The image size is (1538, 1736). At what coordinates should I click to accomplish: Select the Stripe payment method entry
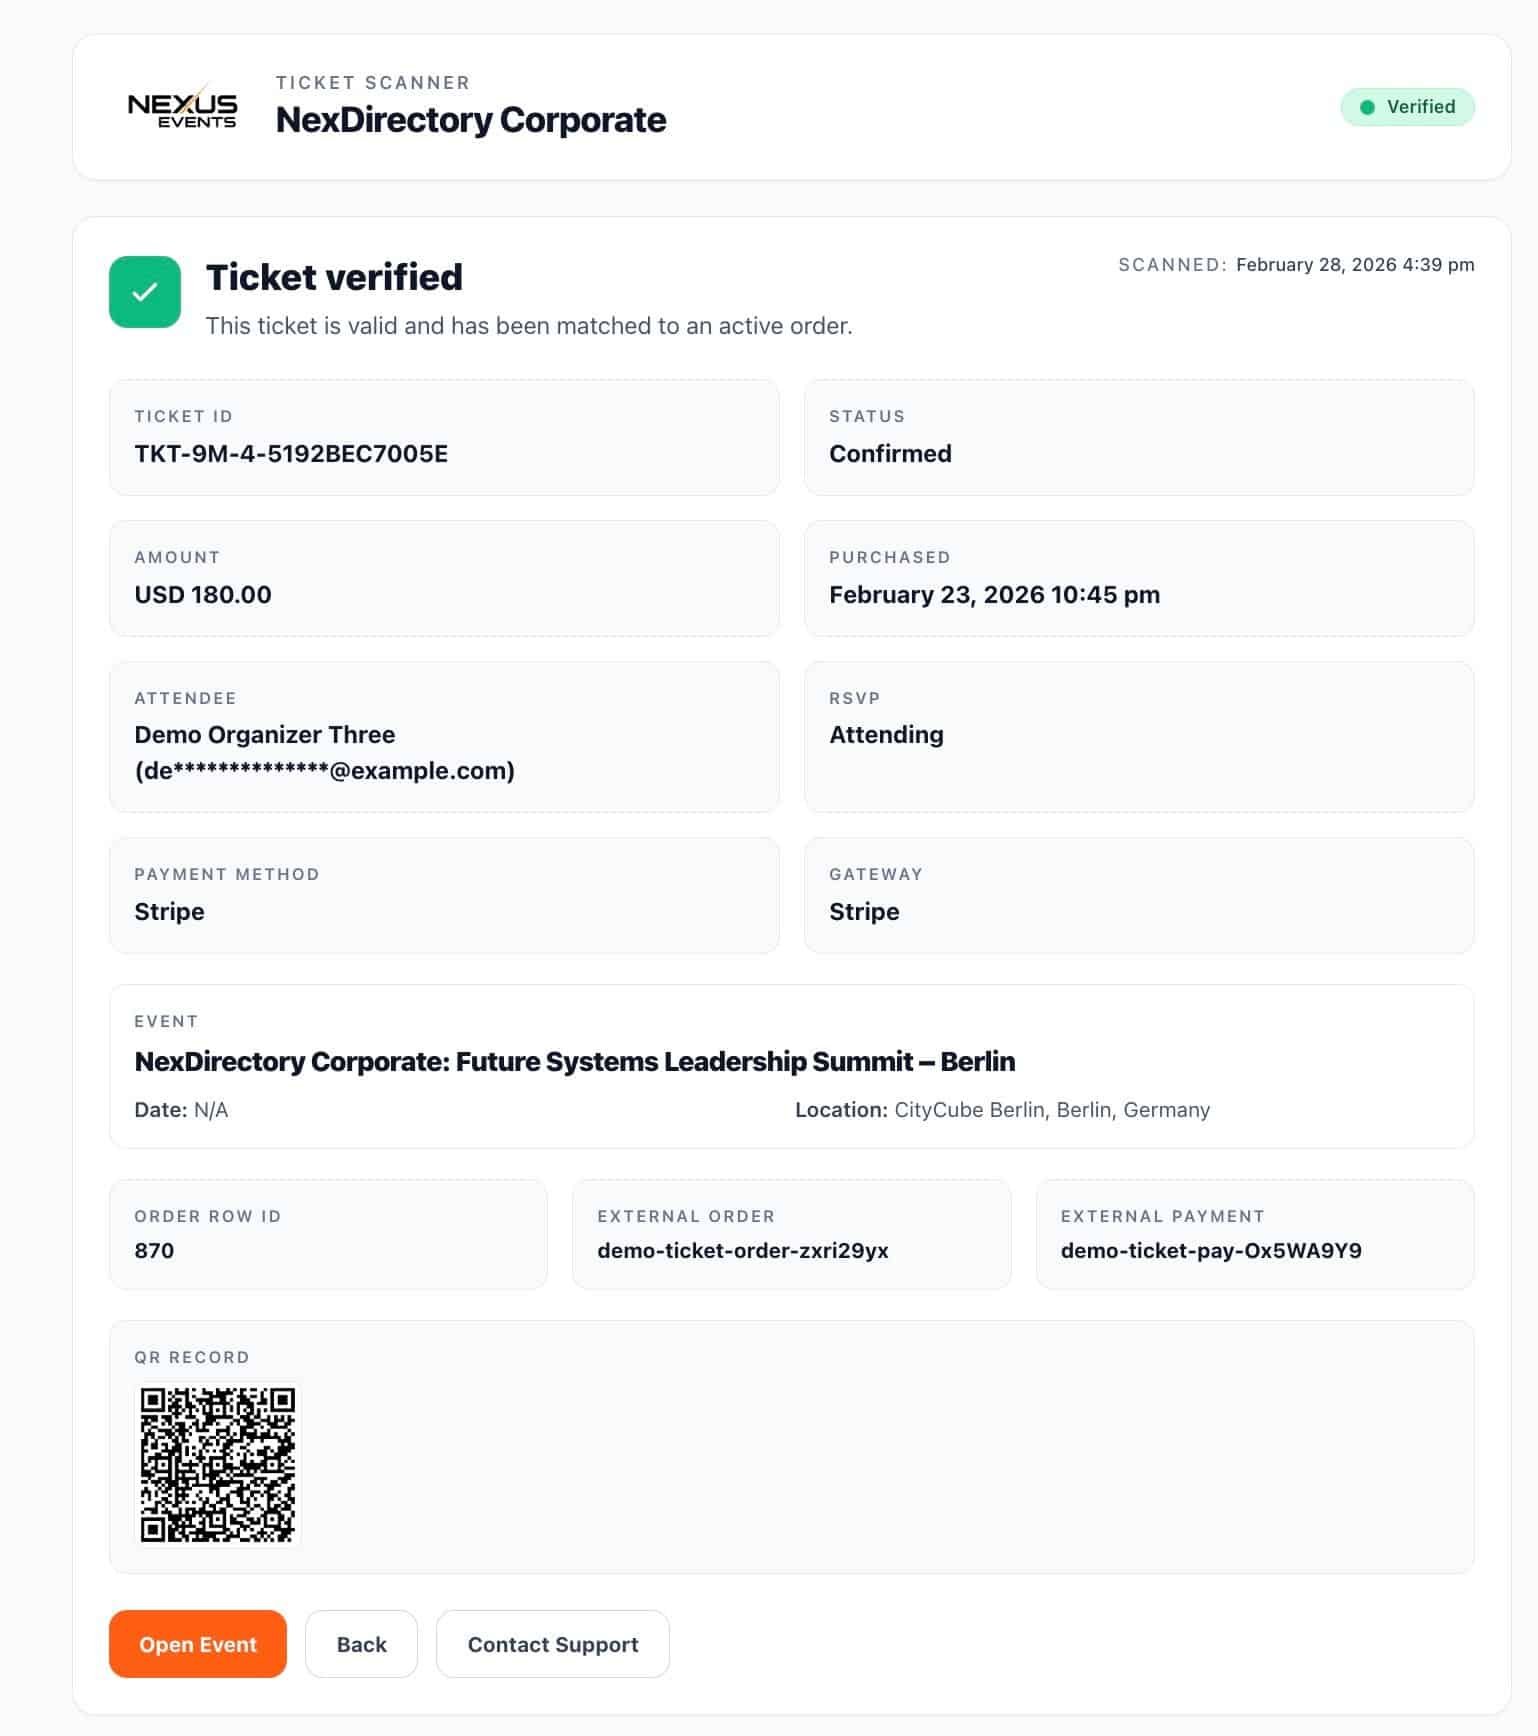(169, 911)
